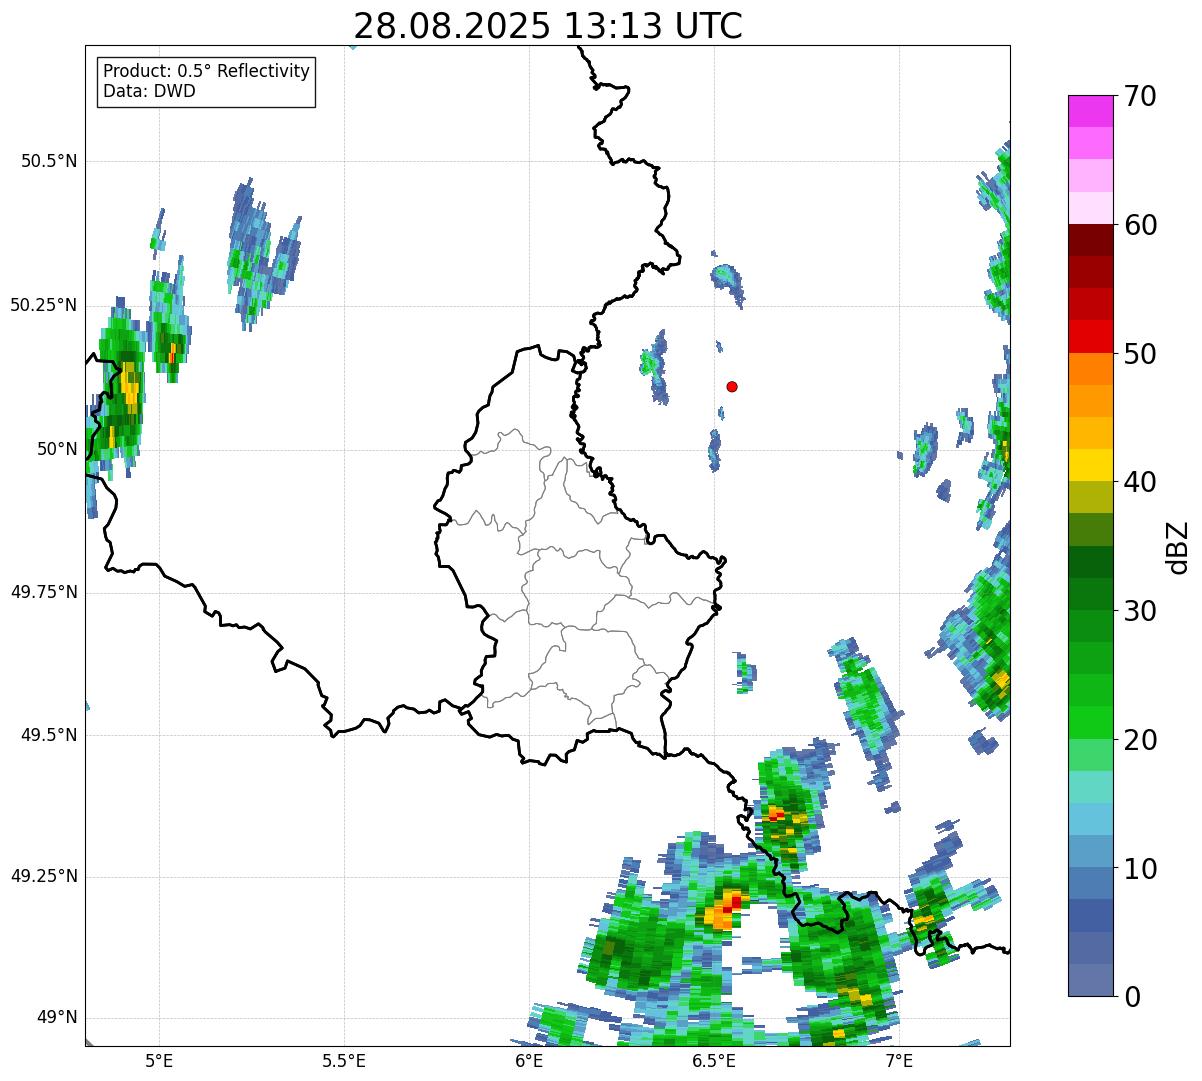Viewport: 1202px width, 1081px height.
Task: Click the '70' colorbar tick label
Action: tap(1138, 96)
